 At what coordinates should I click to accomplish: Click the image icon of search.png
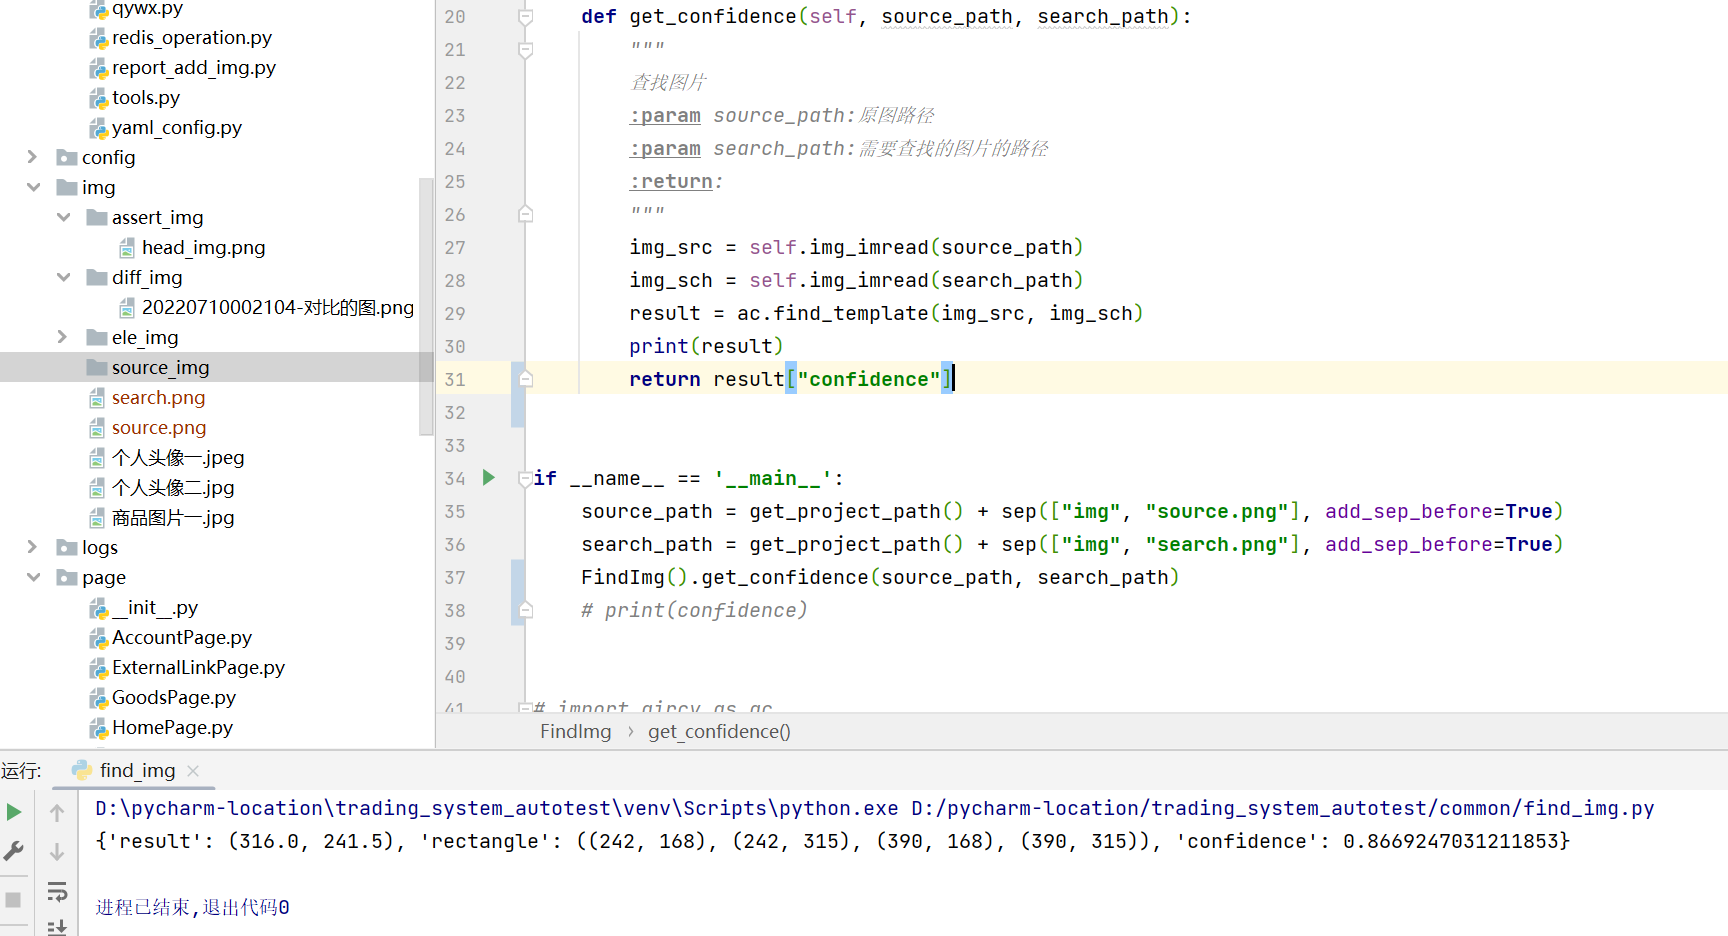[97, 398]
